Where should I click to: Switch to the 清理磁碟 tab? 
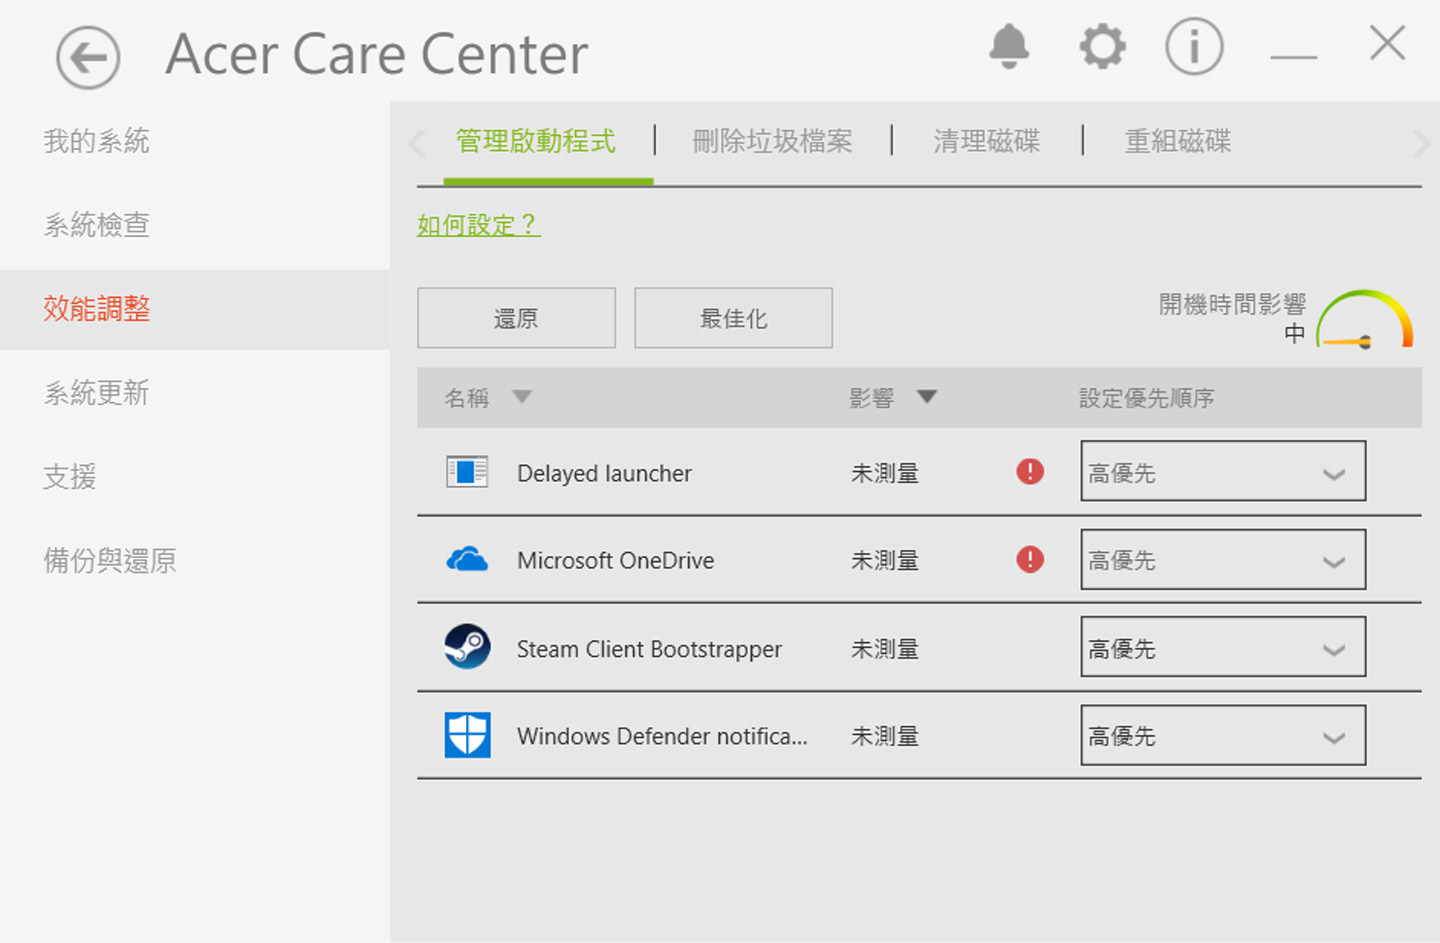point(986,141)
